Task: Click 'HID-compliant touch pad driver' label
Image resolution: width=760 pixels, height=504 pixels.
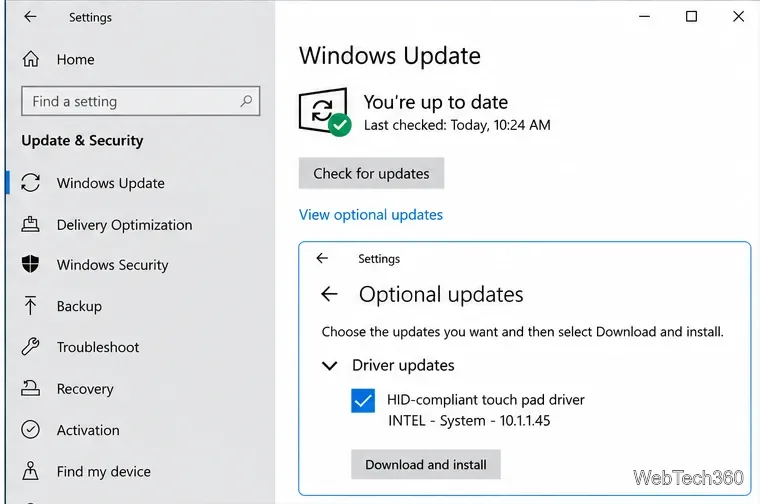Action: 486,400
